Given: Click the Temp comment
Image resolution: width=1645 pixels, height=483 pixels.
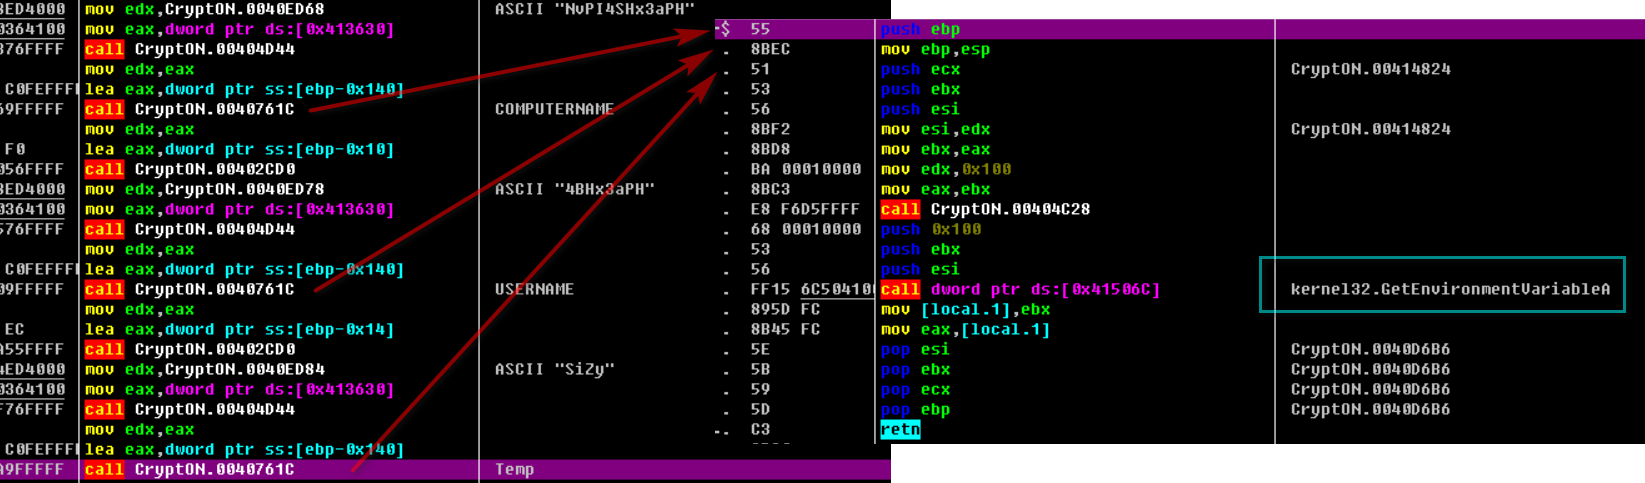Looking at the screenshot, I should coord(515,469).
